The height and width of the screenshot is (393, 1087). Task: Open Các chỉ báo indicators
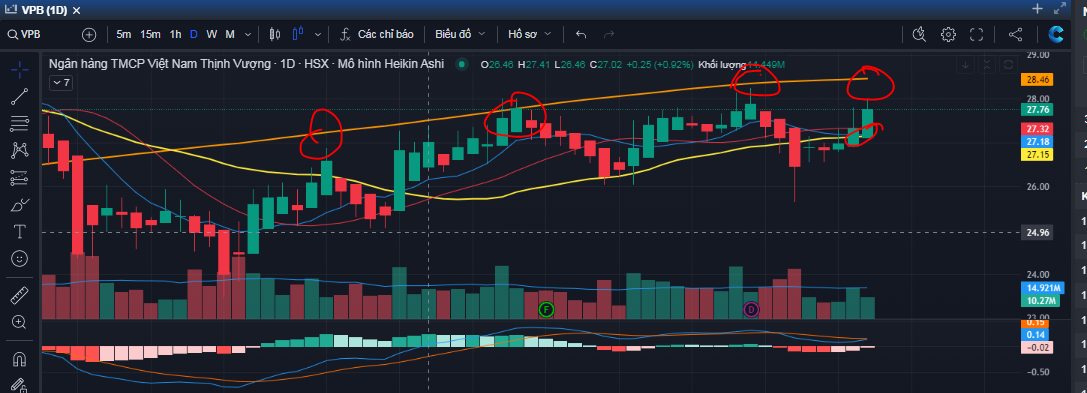(x=377, y=34)
